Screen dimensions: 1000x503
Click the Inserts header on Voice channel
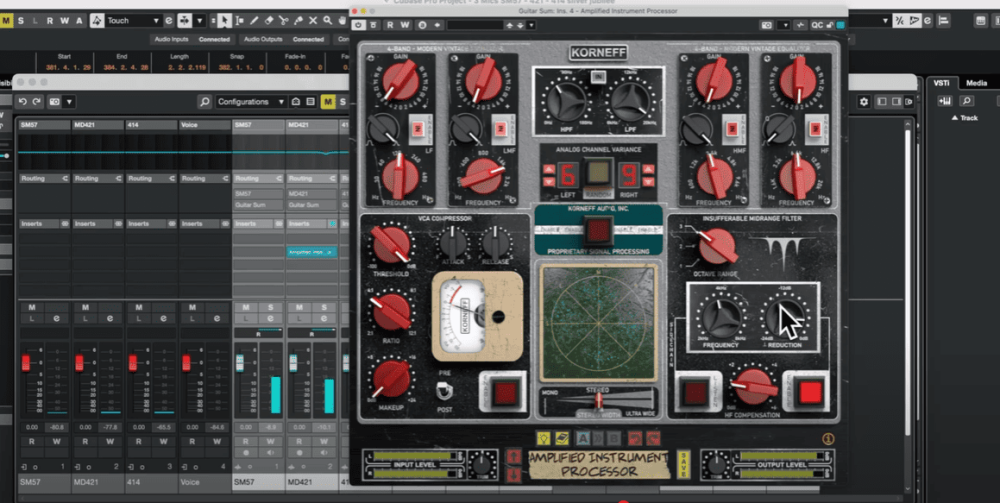click(205, 224)
